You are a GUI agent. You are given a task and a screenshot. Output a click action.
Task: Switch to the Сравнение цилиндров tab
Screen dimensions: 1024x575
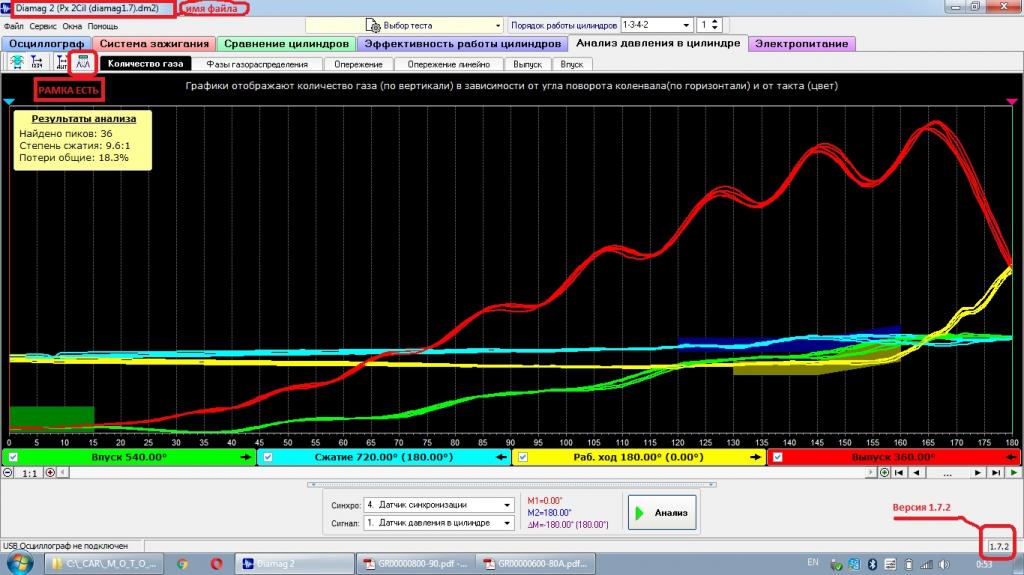(x=286, y=44)
